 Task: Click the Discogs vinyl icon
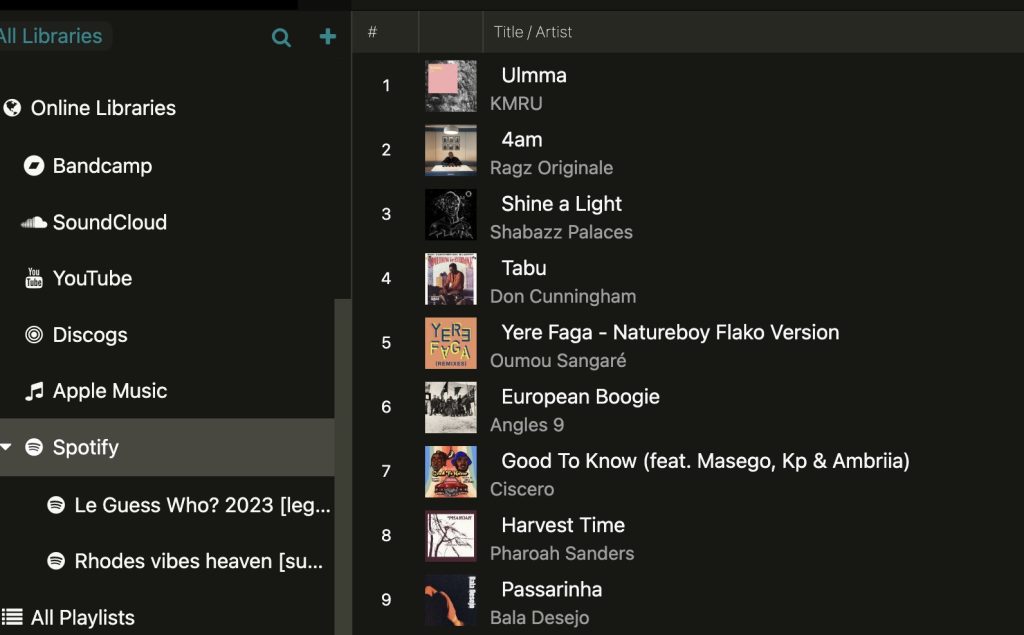[34, 335]
